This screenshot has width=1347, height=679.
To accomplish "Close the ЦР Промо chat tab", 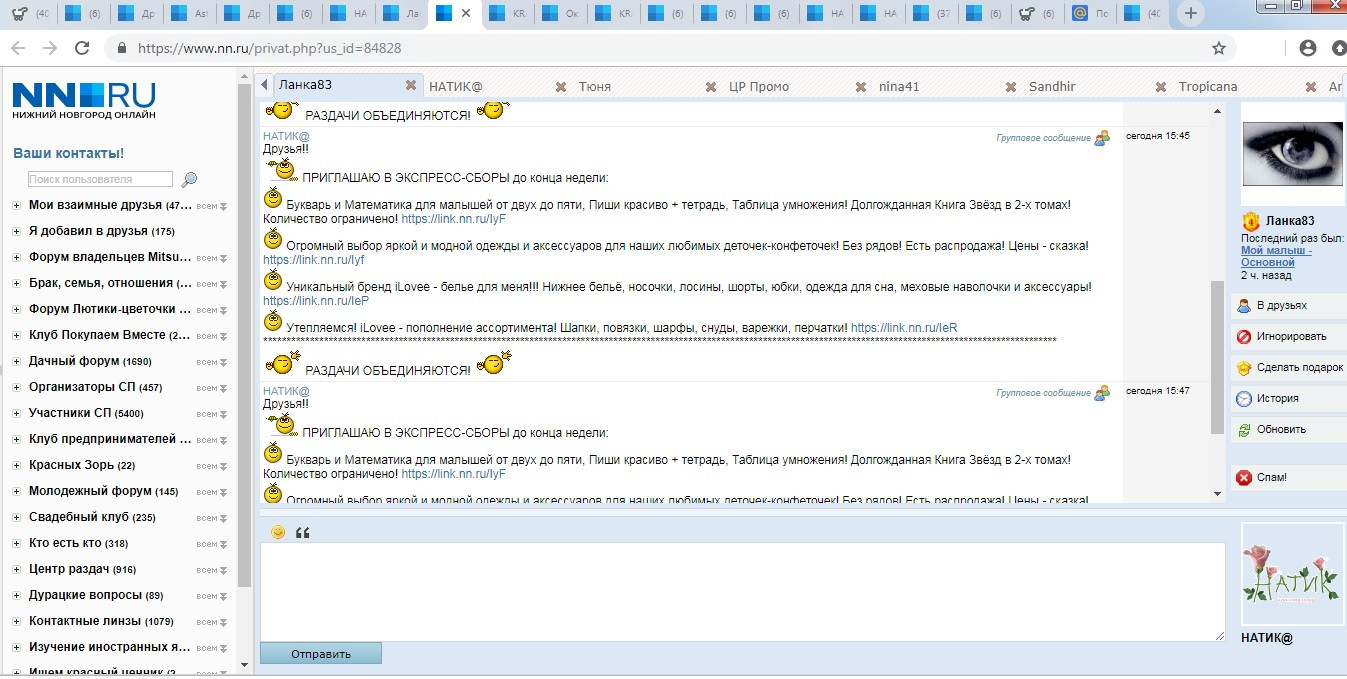I will tap(861, 87).
